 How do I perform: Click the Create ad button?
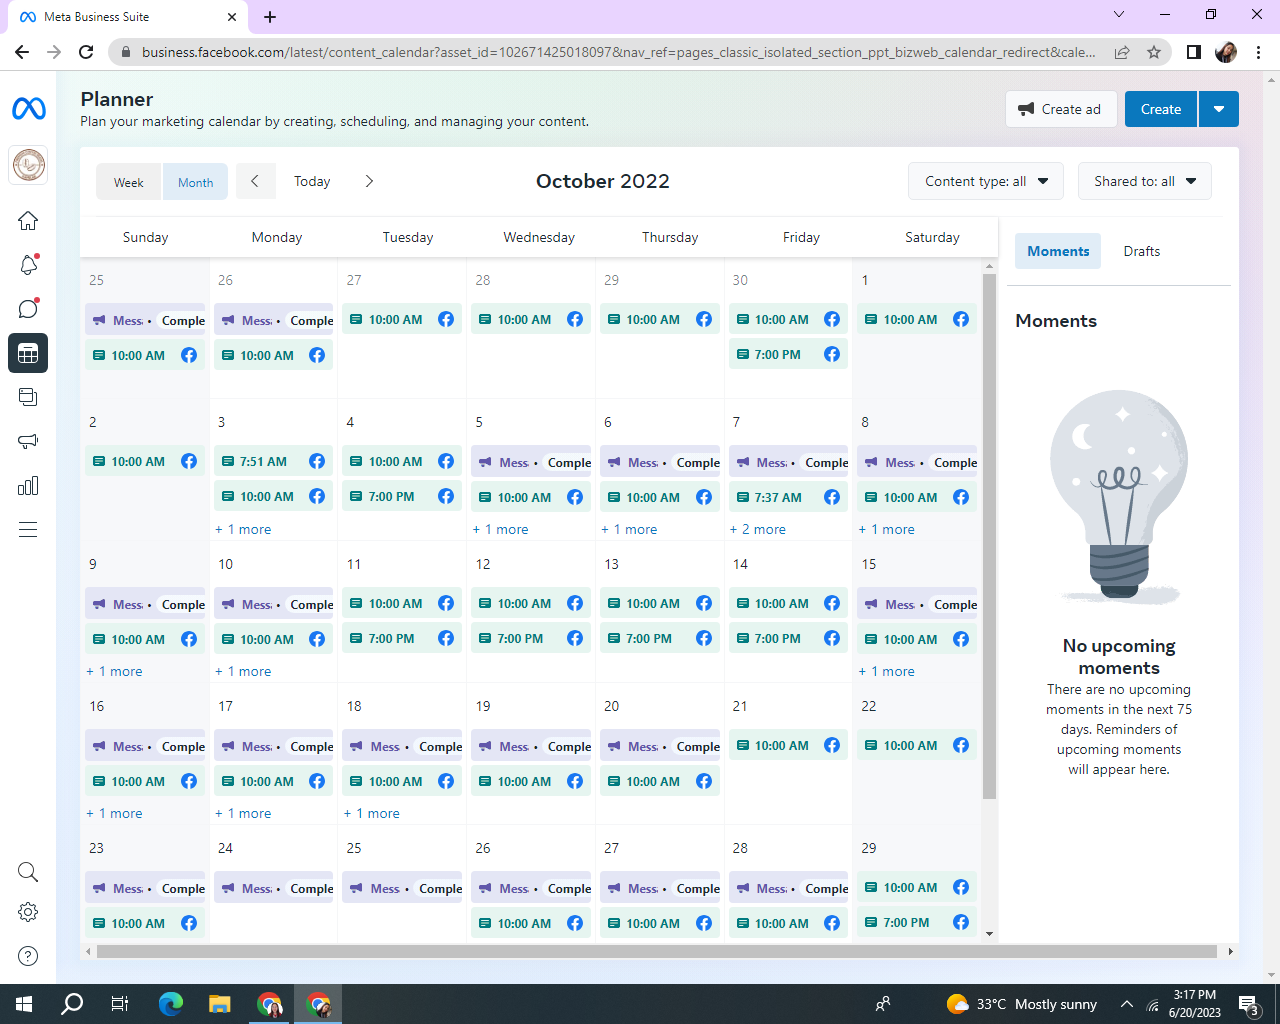[1060, 109]
